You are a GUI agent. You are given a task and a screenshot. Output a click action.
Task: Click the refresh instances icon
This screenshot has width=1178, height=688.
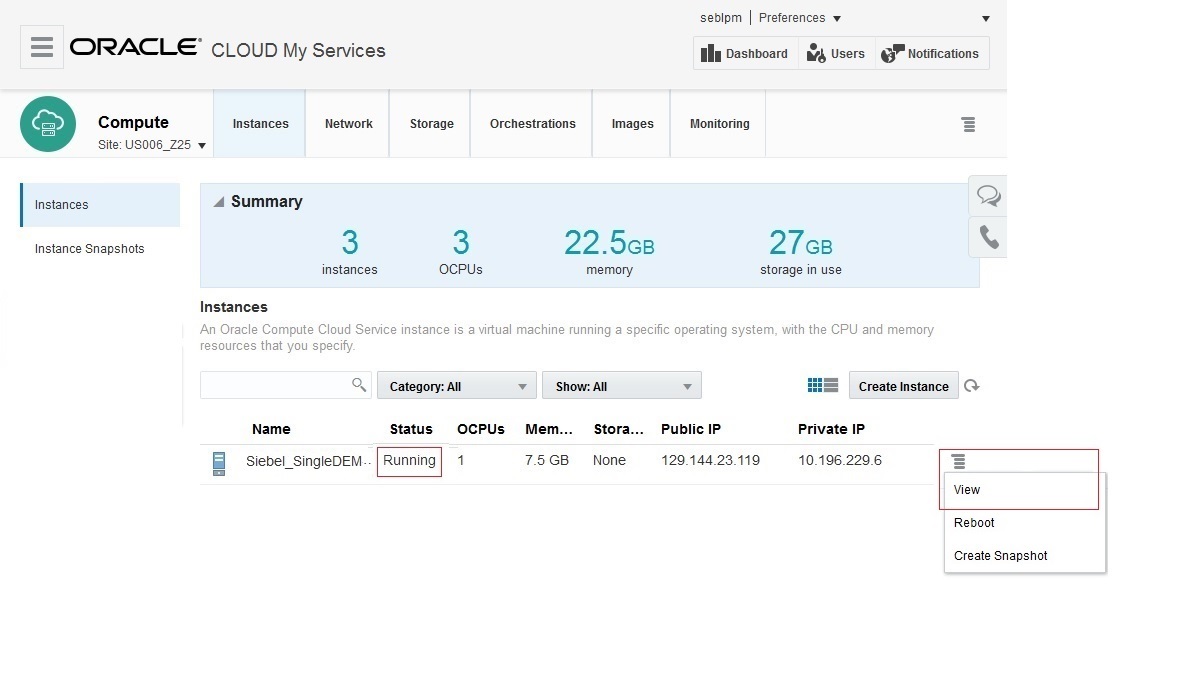pos(972,386)
